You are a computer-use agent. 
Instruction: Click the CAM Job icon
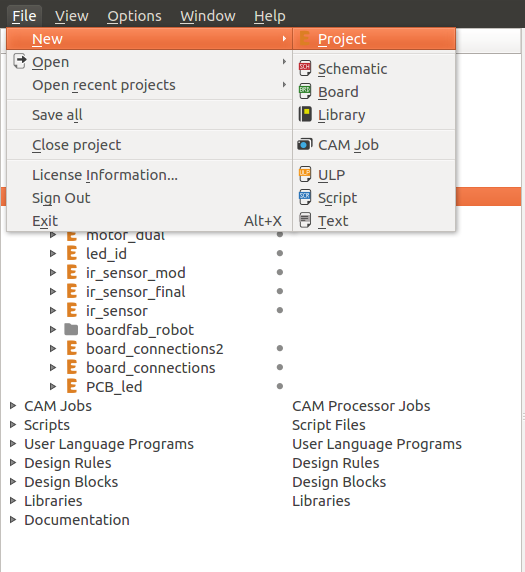point(305,144)
